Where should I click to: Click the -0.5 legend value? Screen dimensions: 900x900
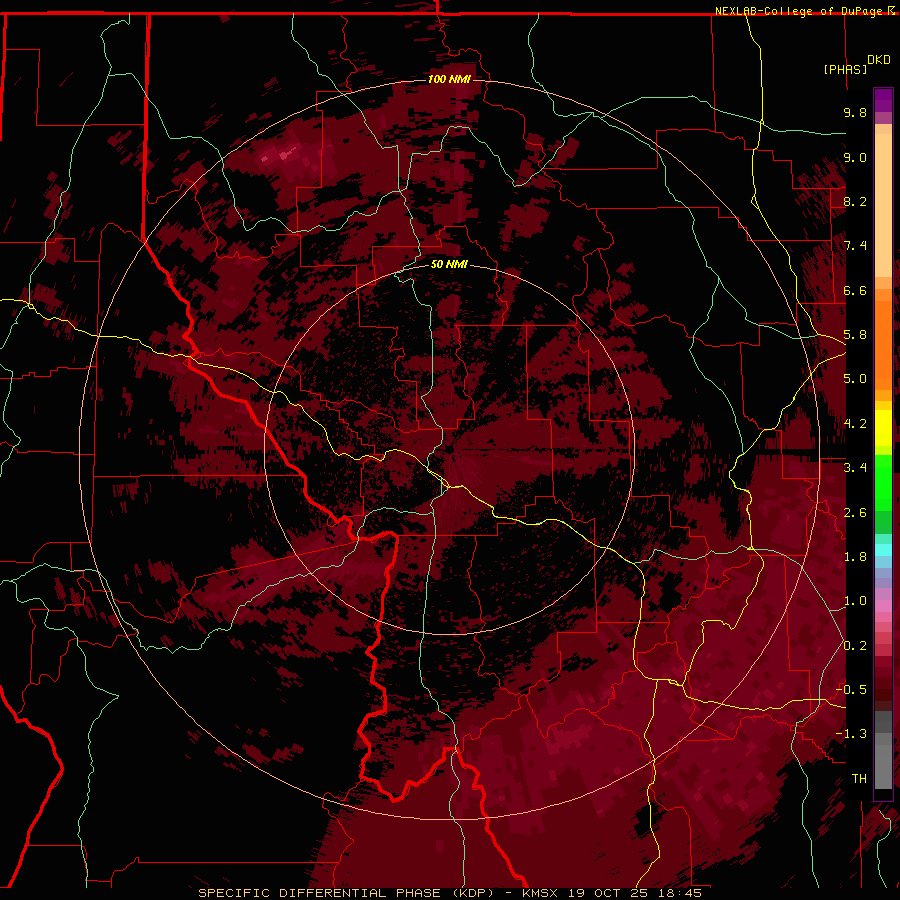click(x=851, y=690)
